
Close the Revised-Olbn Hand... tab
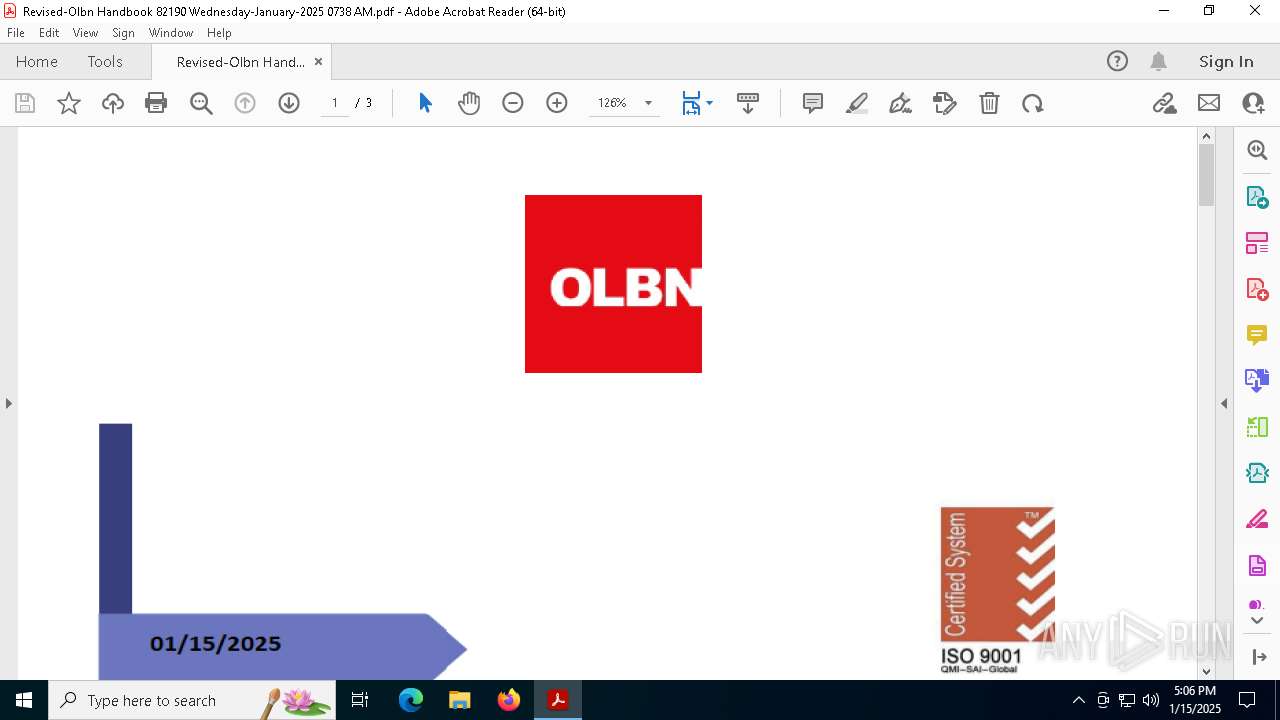click(x=318, y=61)
